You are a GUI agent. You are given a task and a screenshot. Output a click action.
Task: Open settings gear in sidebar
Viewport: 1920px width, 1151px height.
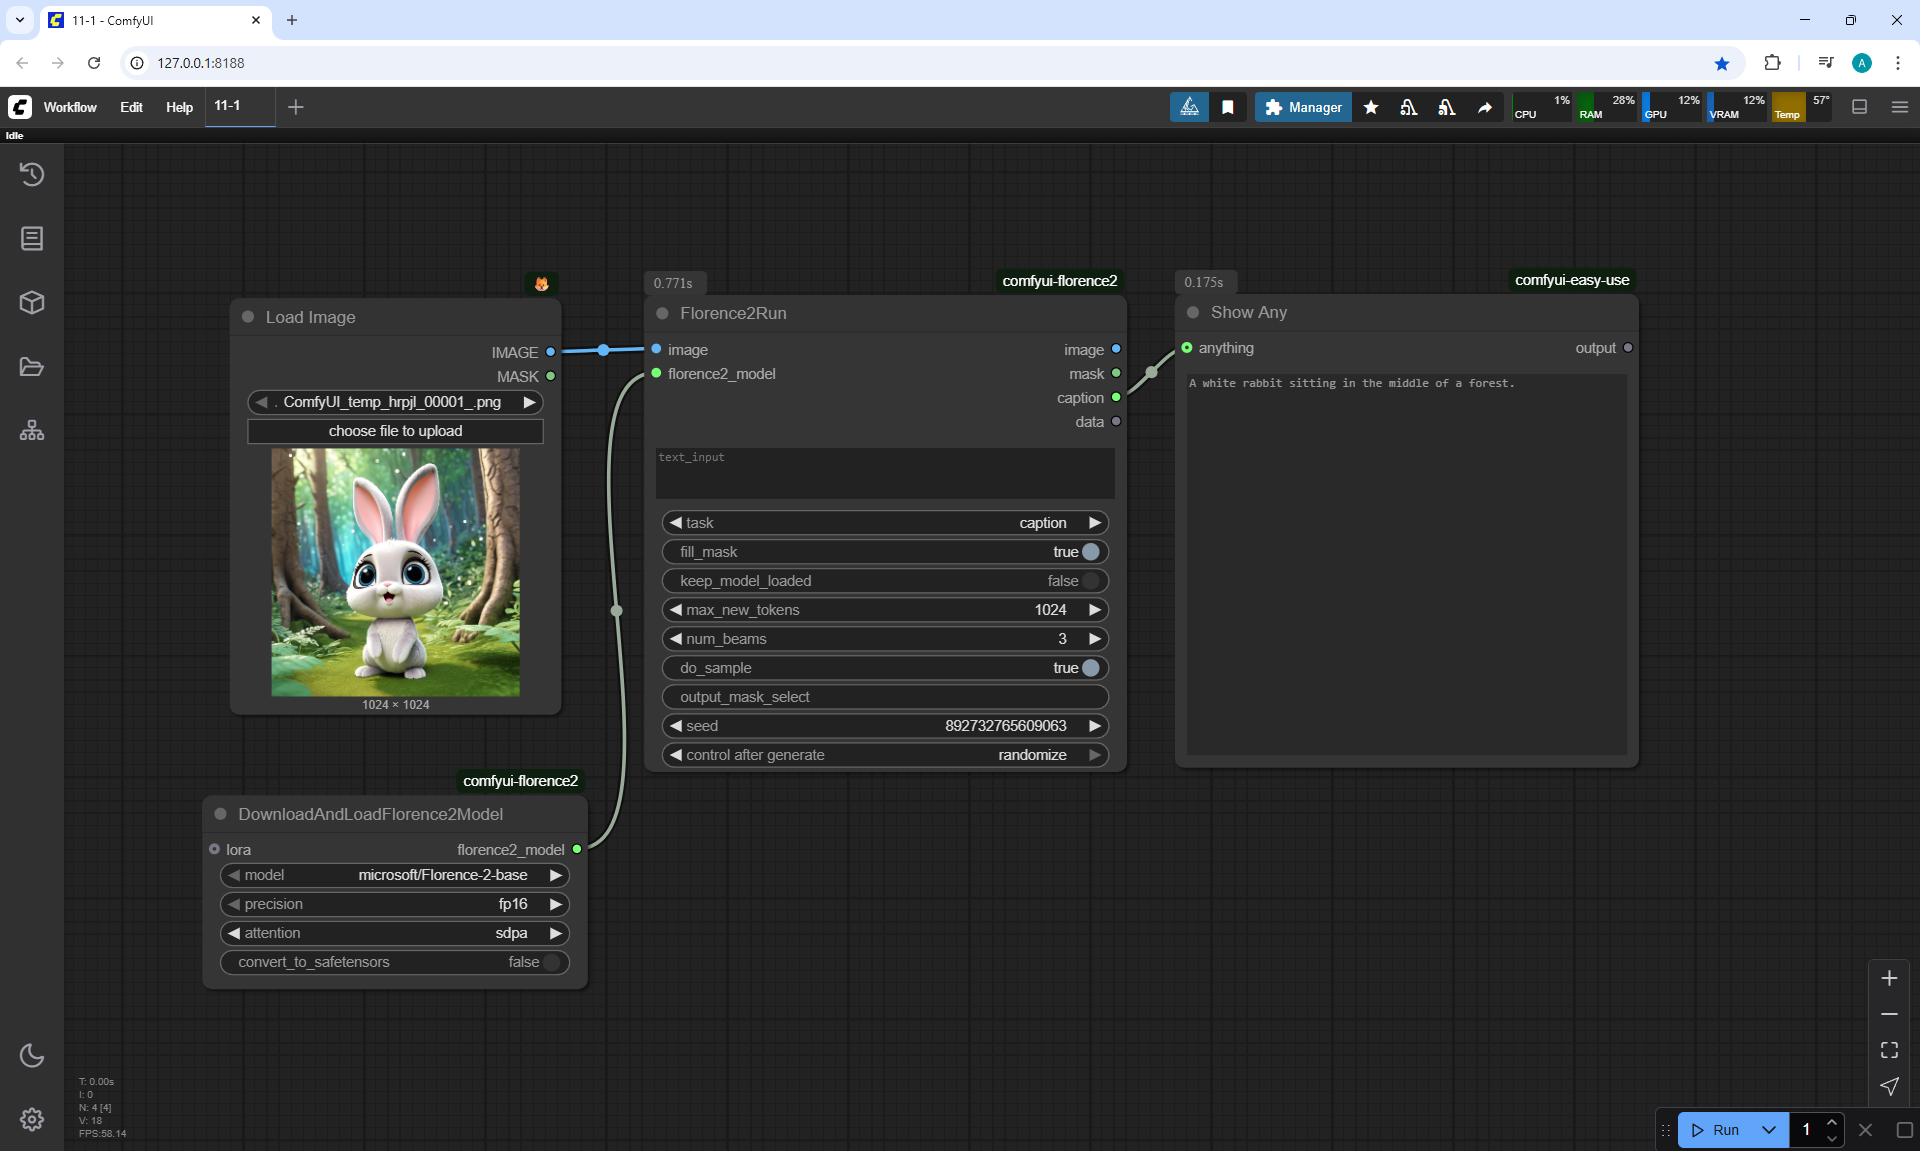tap(32, 1119)
